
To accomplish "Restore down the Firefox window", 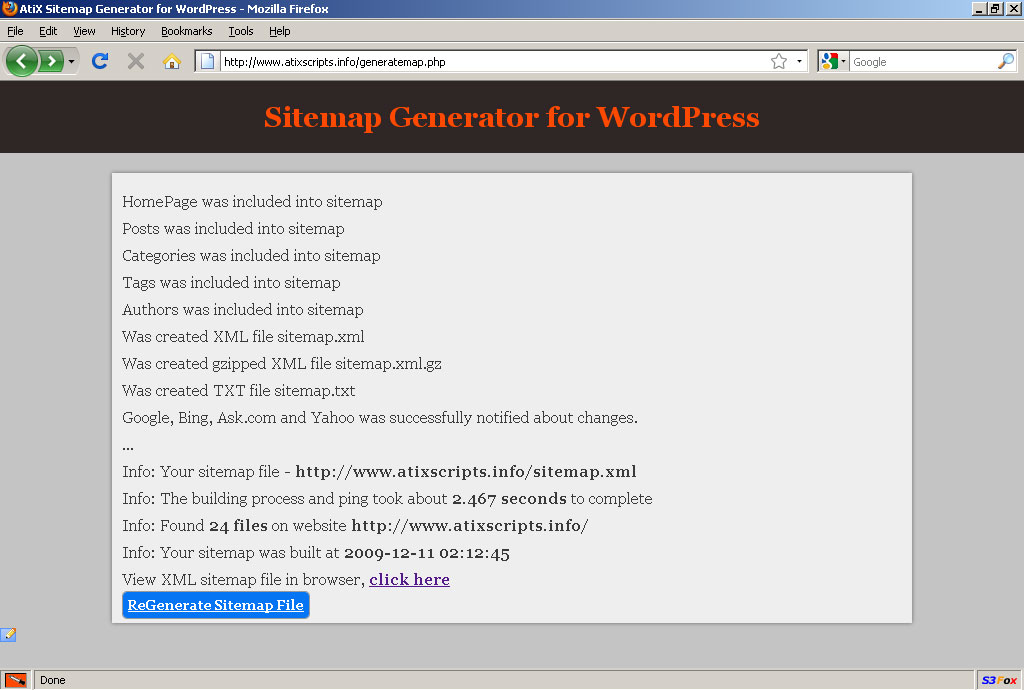I will [x=995, y=8].
